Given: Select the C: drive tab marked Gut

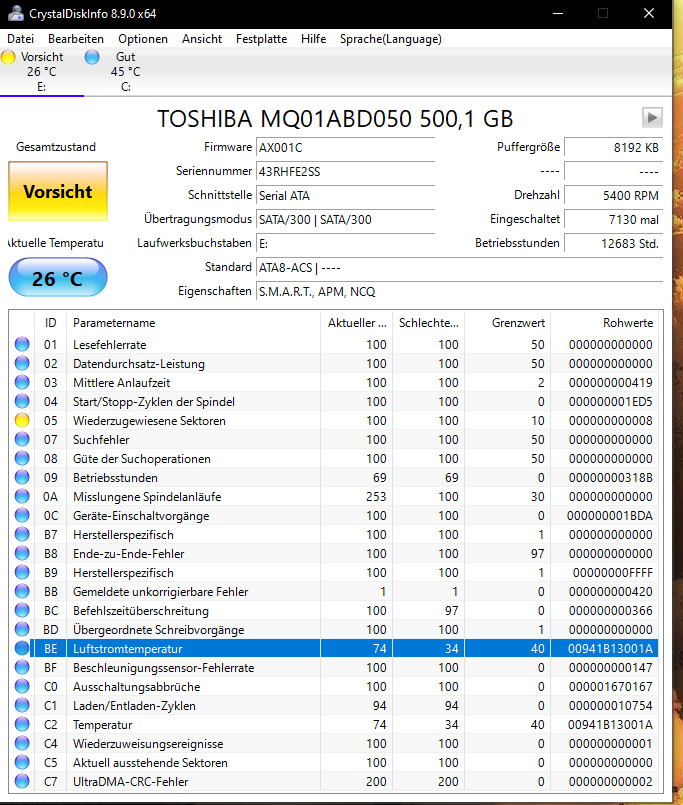Looking at the screenshot, I should 125,72.
